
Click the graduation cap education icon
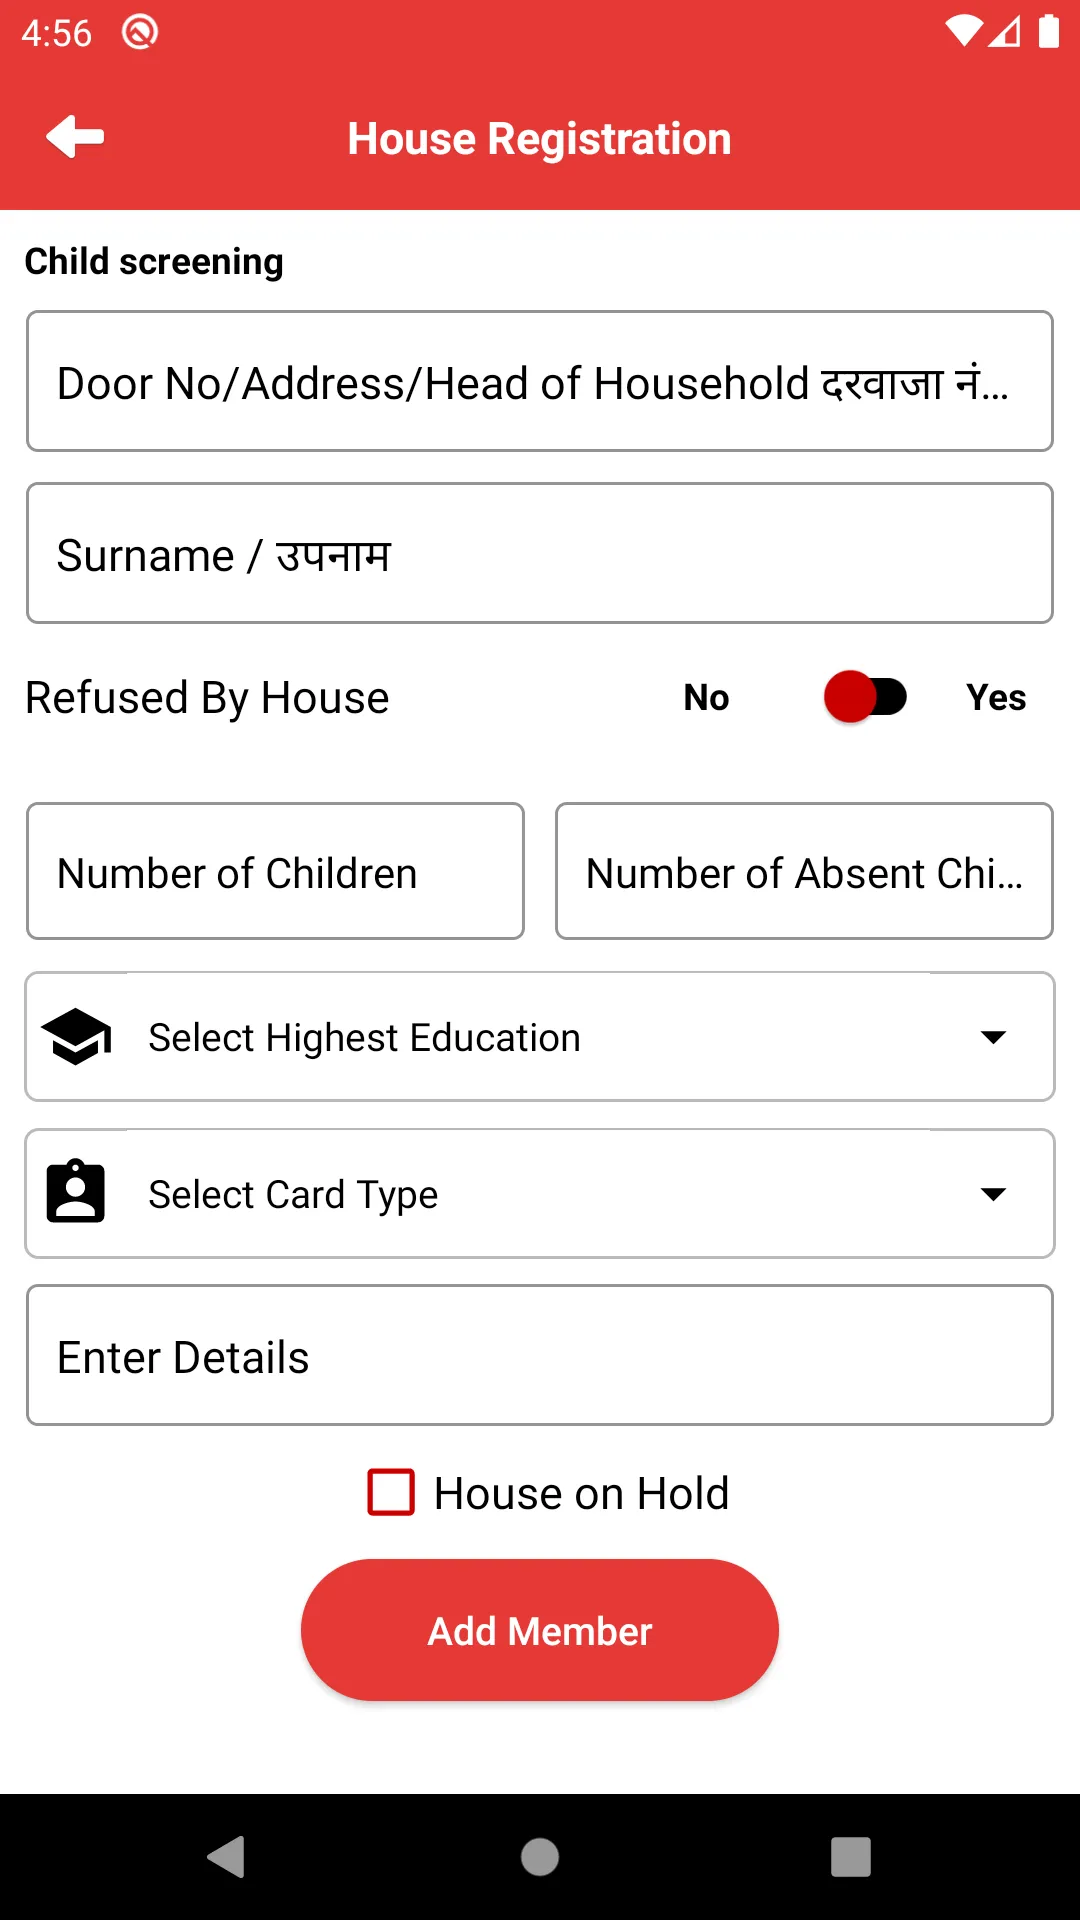(x=76, y=1037)
